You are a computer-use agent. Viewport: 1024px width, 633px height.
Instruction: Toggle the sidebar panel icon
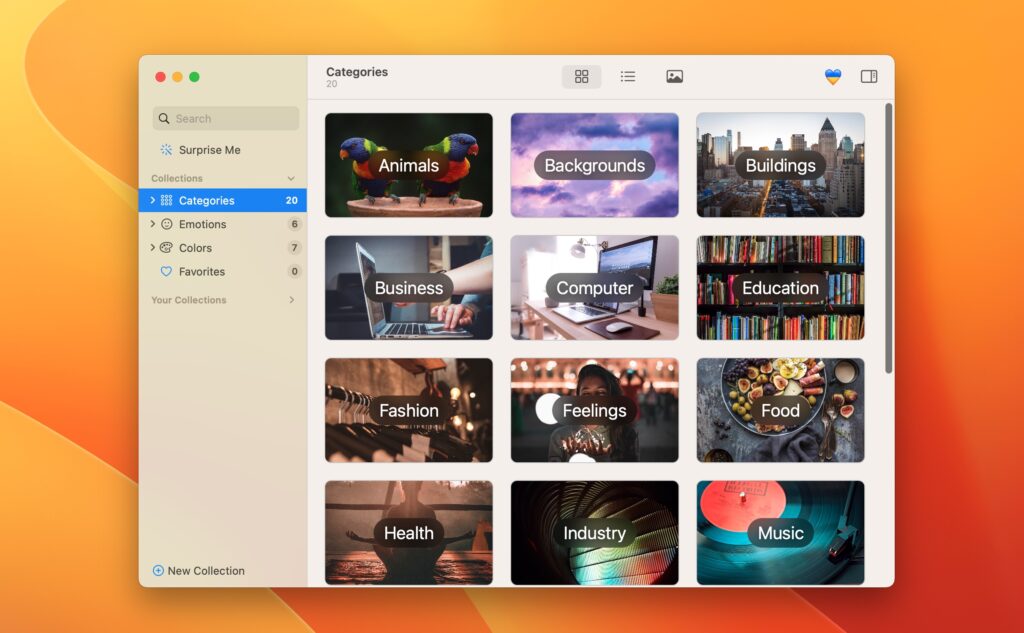click(869, 75)
